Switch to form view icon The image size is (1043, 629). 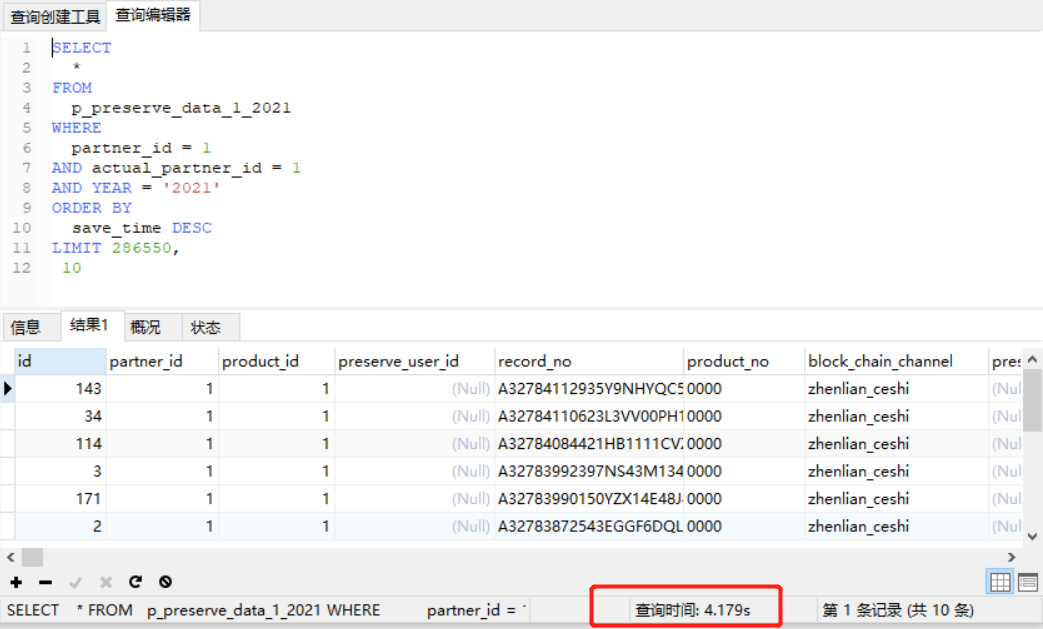coord(1028,582)
